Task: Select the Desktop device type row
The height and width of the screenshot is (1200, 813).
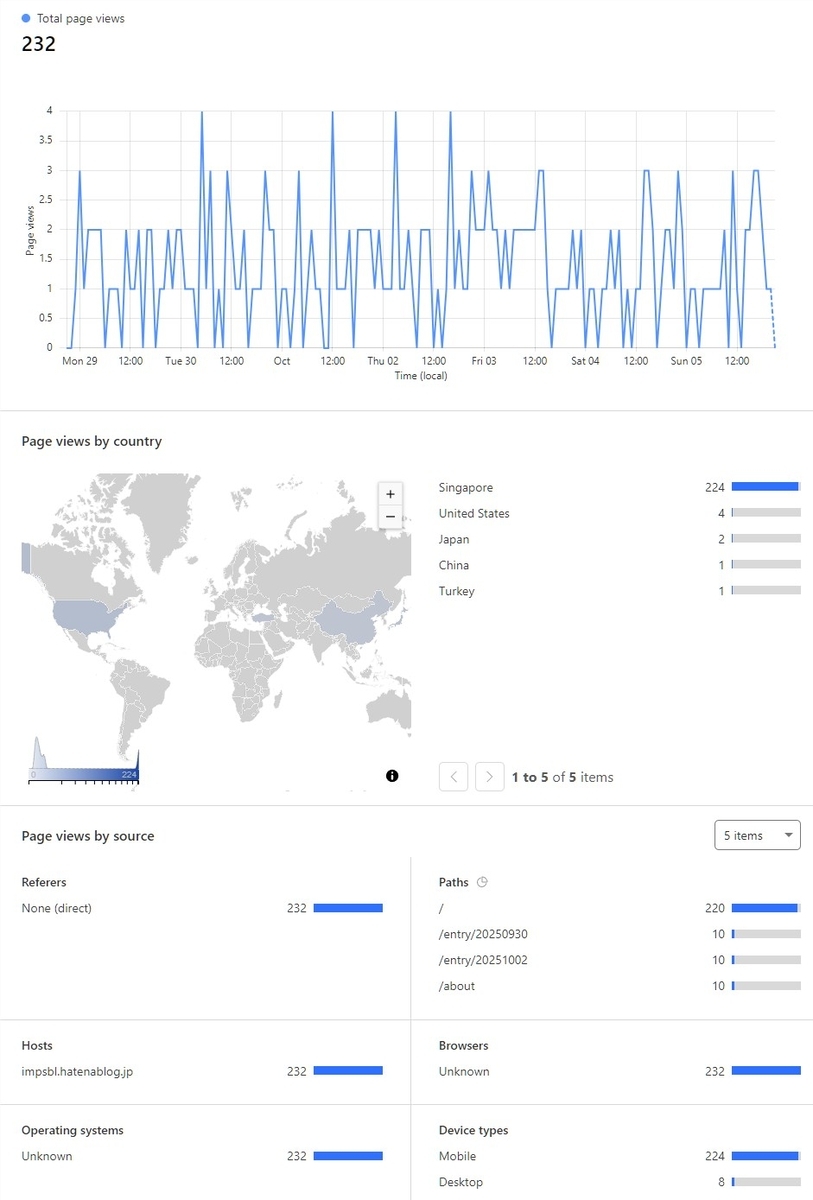Action: (619, 1182)
